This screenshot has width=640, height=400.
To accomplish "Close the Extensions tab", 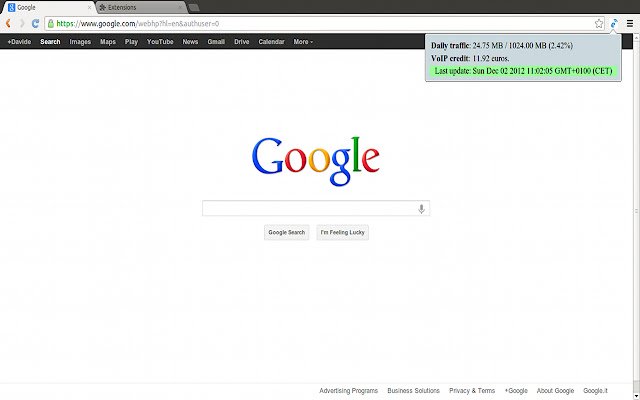I will (180, 7).
